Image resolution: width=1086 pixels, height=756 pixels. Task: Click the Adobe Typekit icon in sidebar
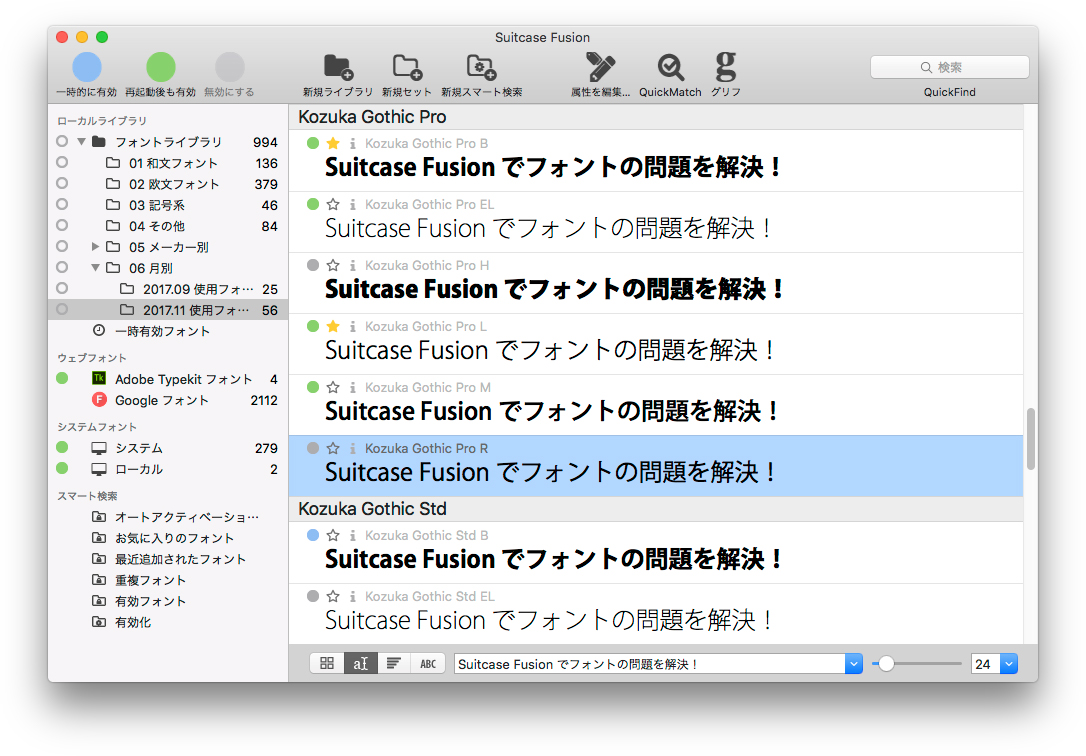(x=99, y=379)
